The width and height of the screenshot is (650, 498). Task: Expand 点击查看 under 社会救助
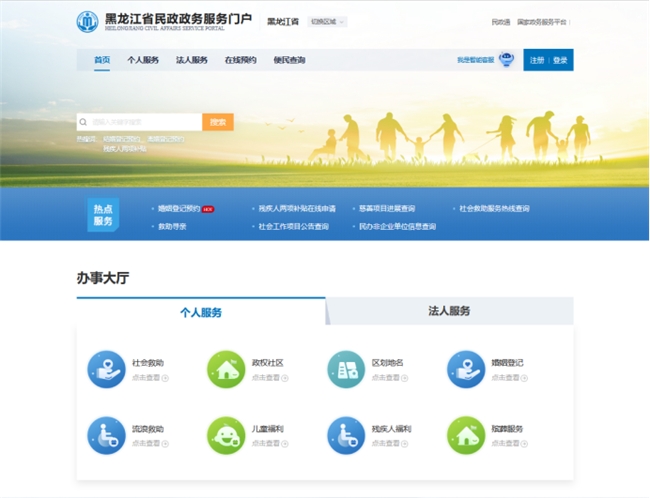pos(150,378)
